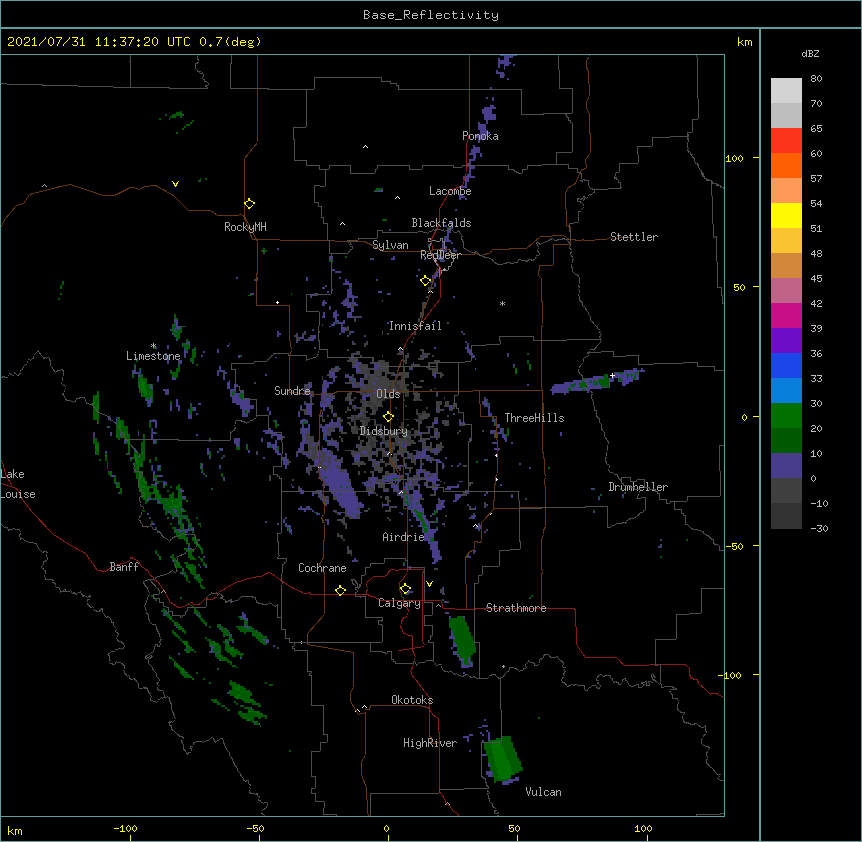Select the 60 dBZ orange color swatch
The width and height of the screenshot is (862, 842).
(x=786, y=165)
